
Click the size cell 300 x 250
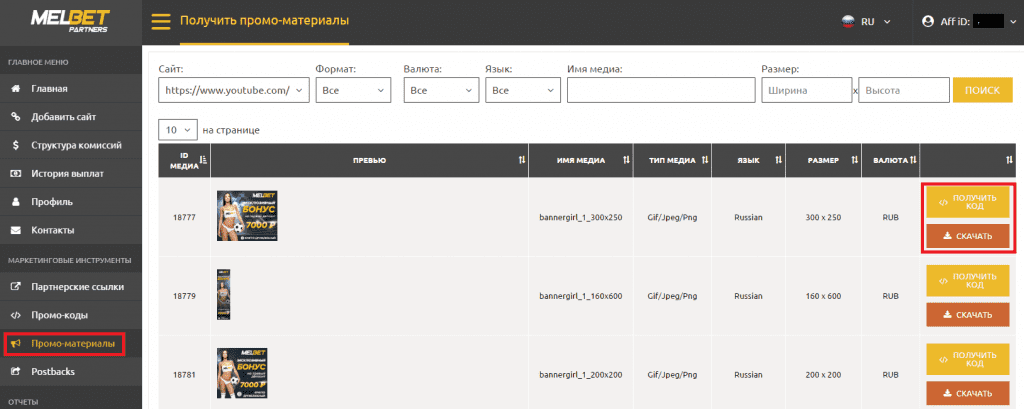tap(822, 217)
